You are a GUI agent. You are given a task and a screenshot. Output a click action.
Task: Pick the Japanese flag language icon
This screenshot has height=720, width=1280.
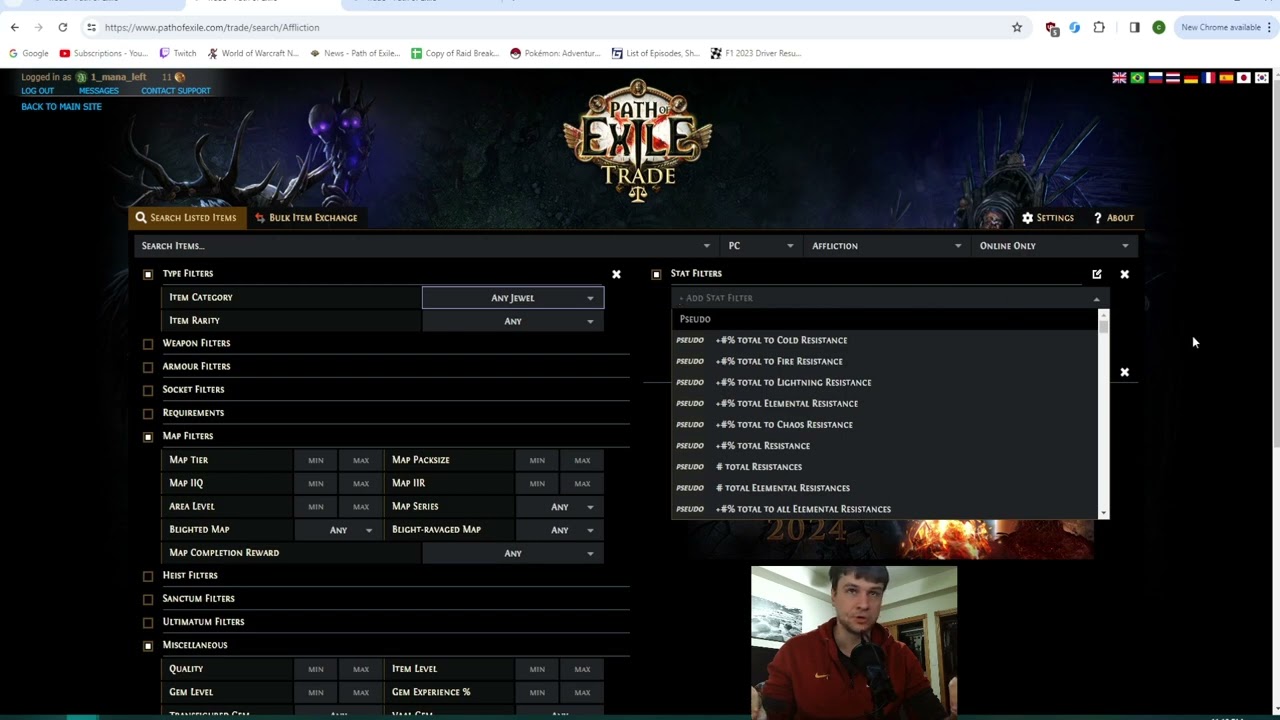point(1244,78)
